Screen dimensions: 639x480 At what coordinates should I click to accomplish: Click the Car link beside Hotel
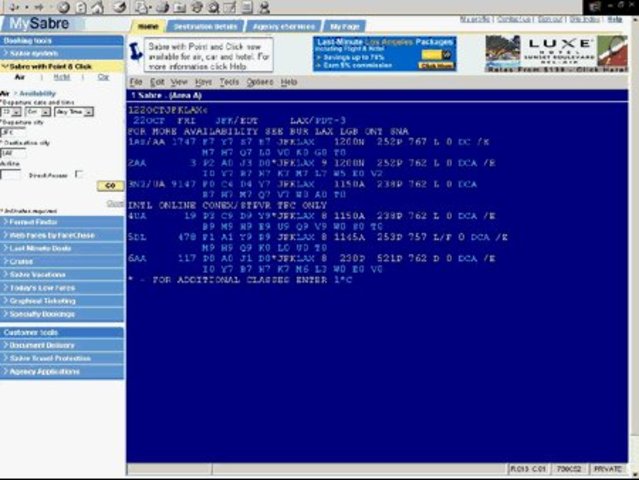[x=103, y=77]
